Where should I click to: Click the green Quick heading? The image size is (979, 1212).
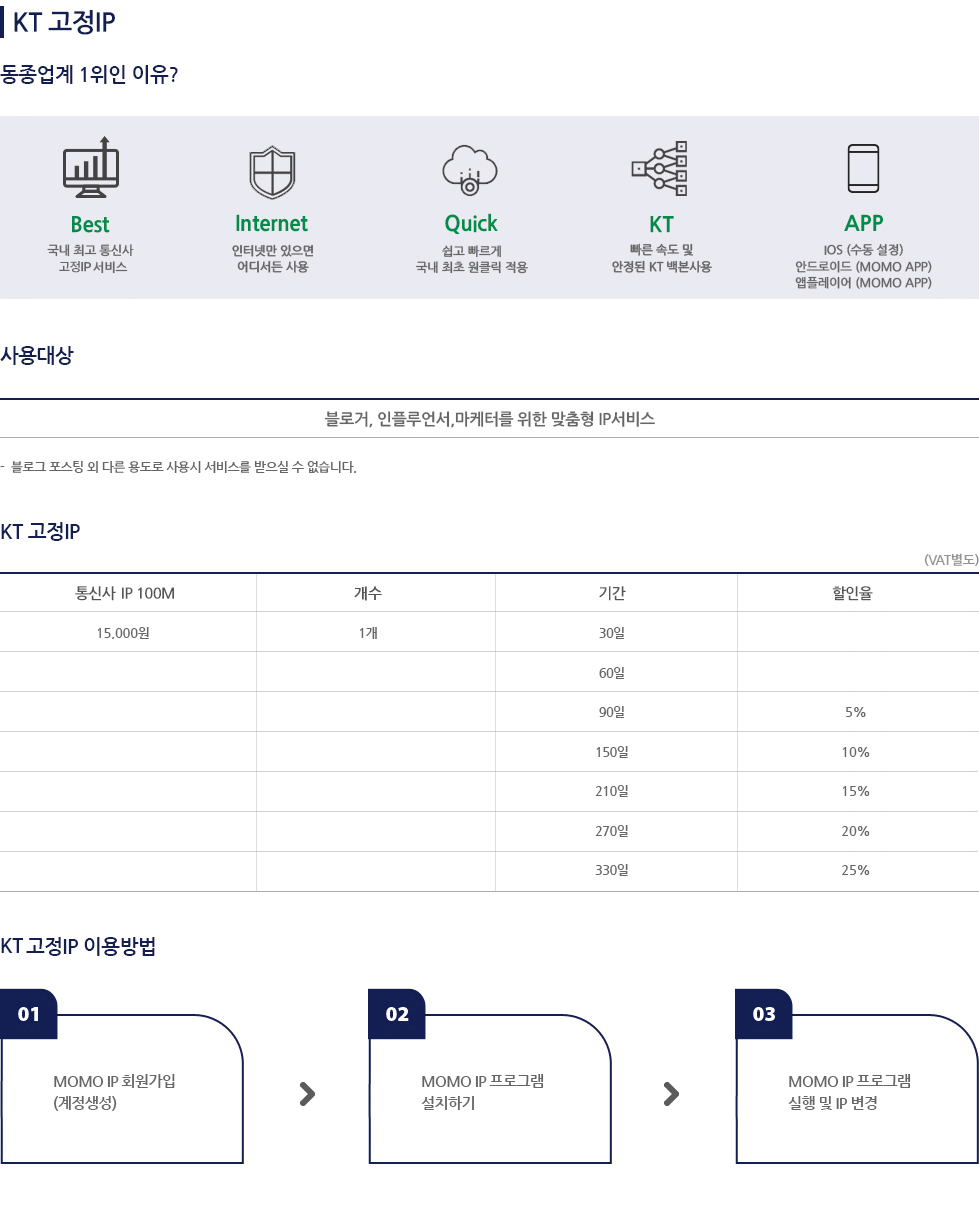point(471,223)
